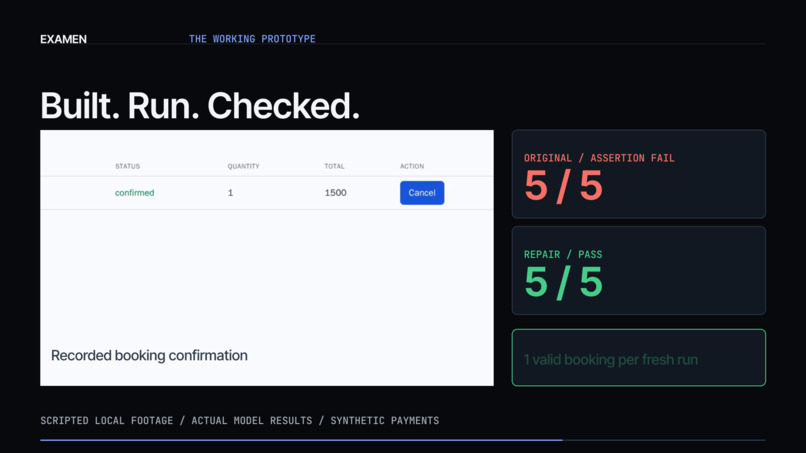Select the quantity value 1
The image size is (806, 453).
click(230, 193)
